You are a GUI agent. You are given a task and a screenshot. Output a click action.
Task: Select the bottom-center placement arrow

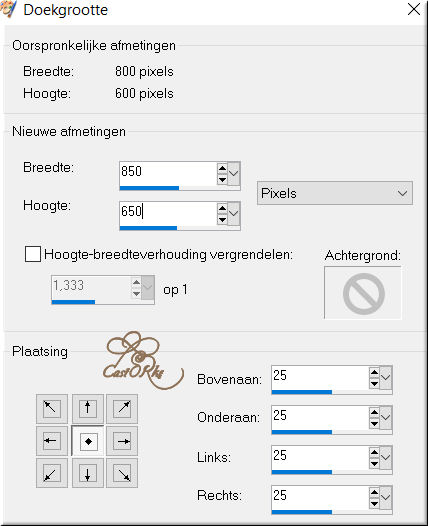[88, 473]
